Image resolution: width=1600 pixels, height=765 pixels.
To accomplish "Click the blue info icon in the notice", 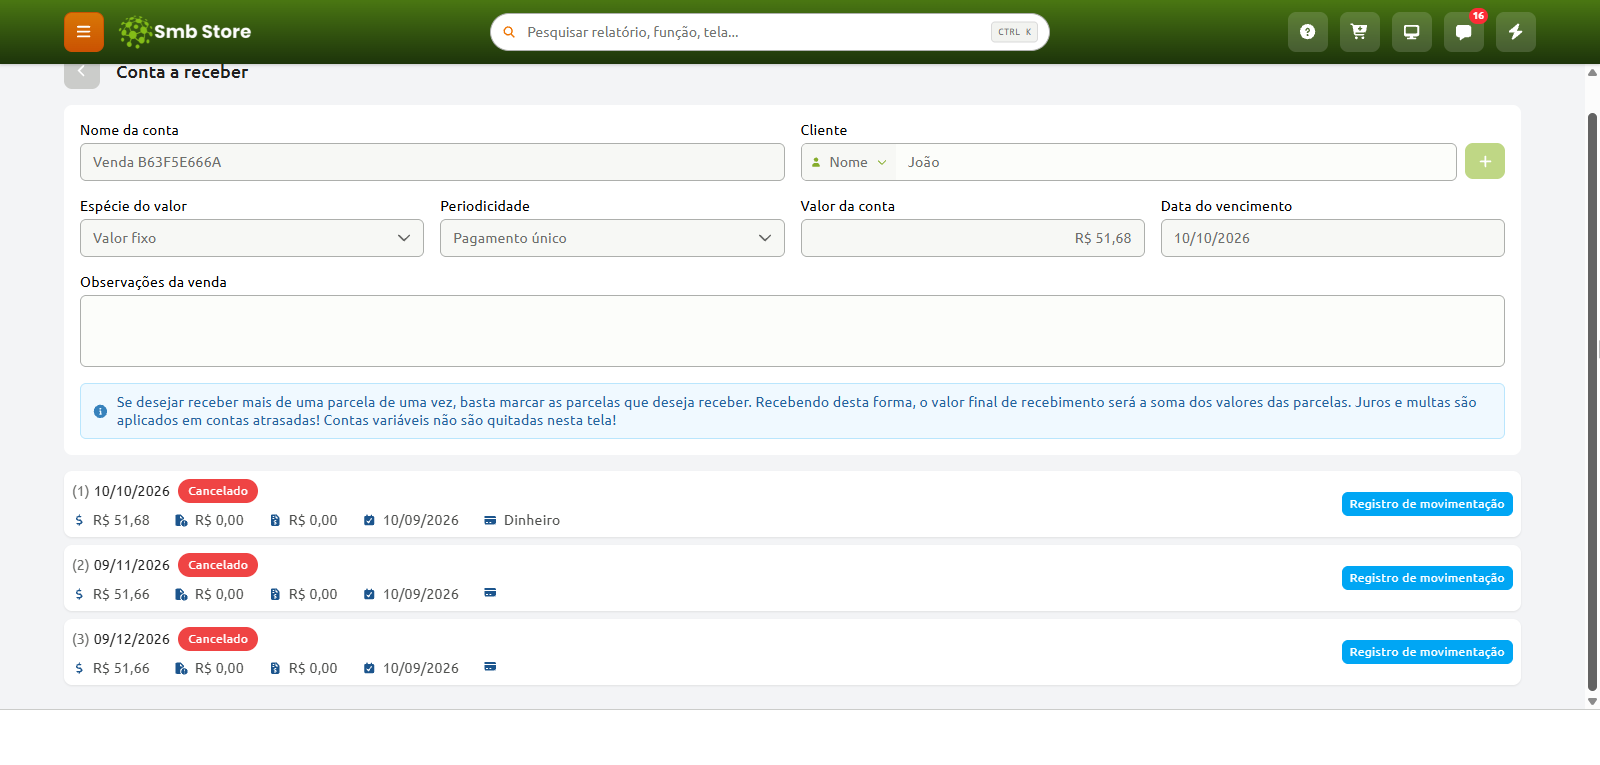I will coord(100,411).
